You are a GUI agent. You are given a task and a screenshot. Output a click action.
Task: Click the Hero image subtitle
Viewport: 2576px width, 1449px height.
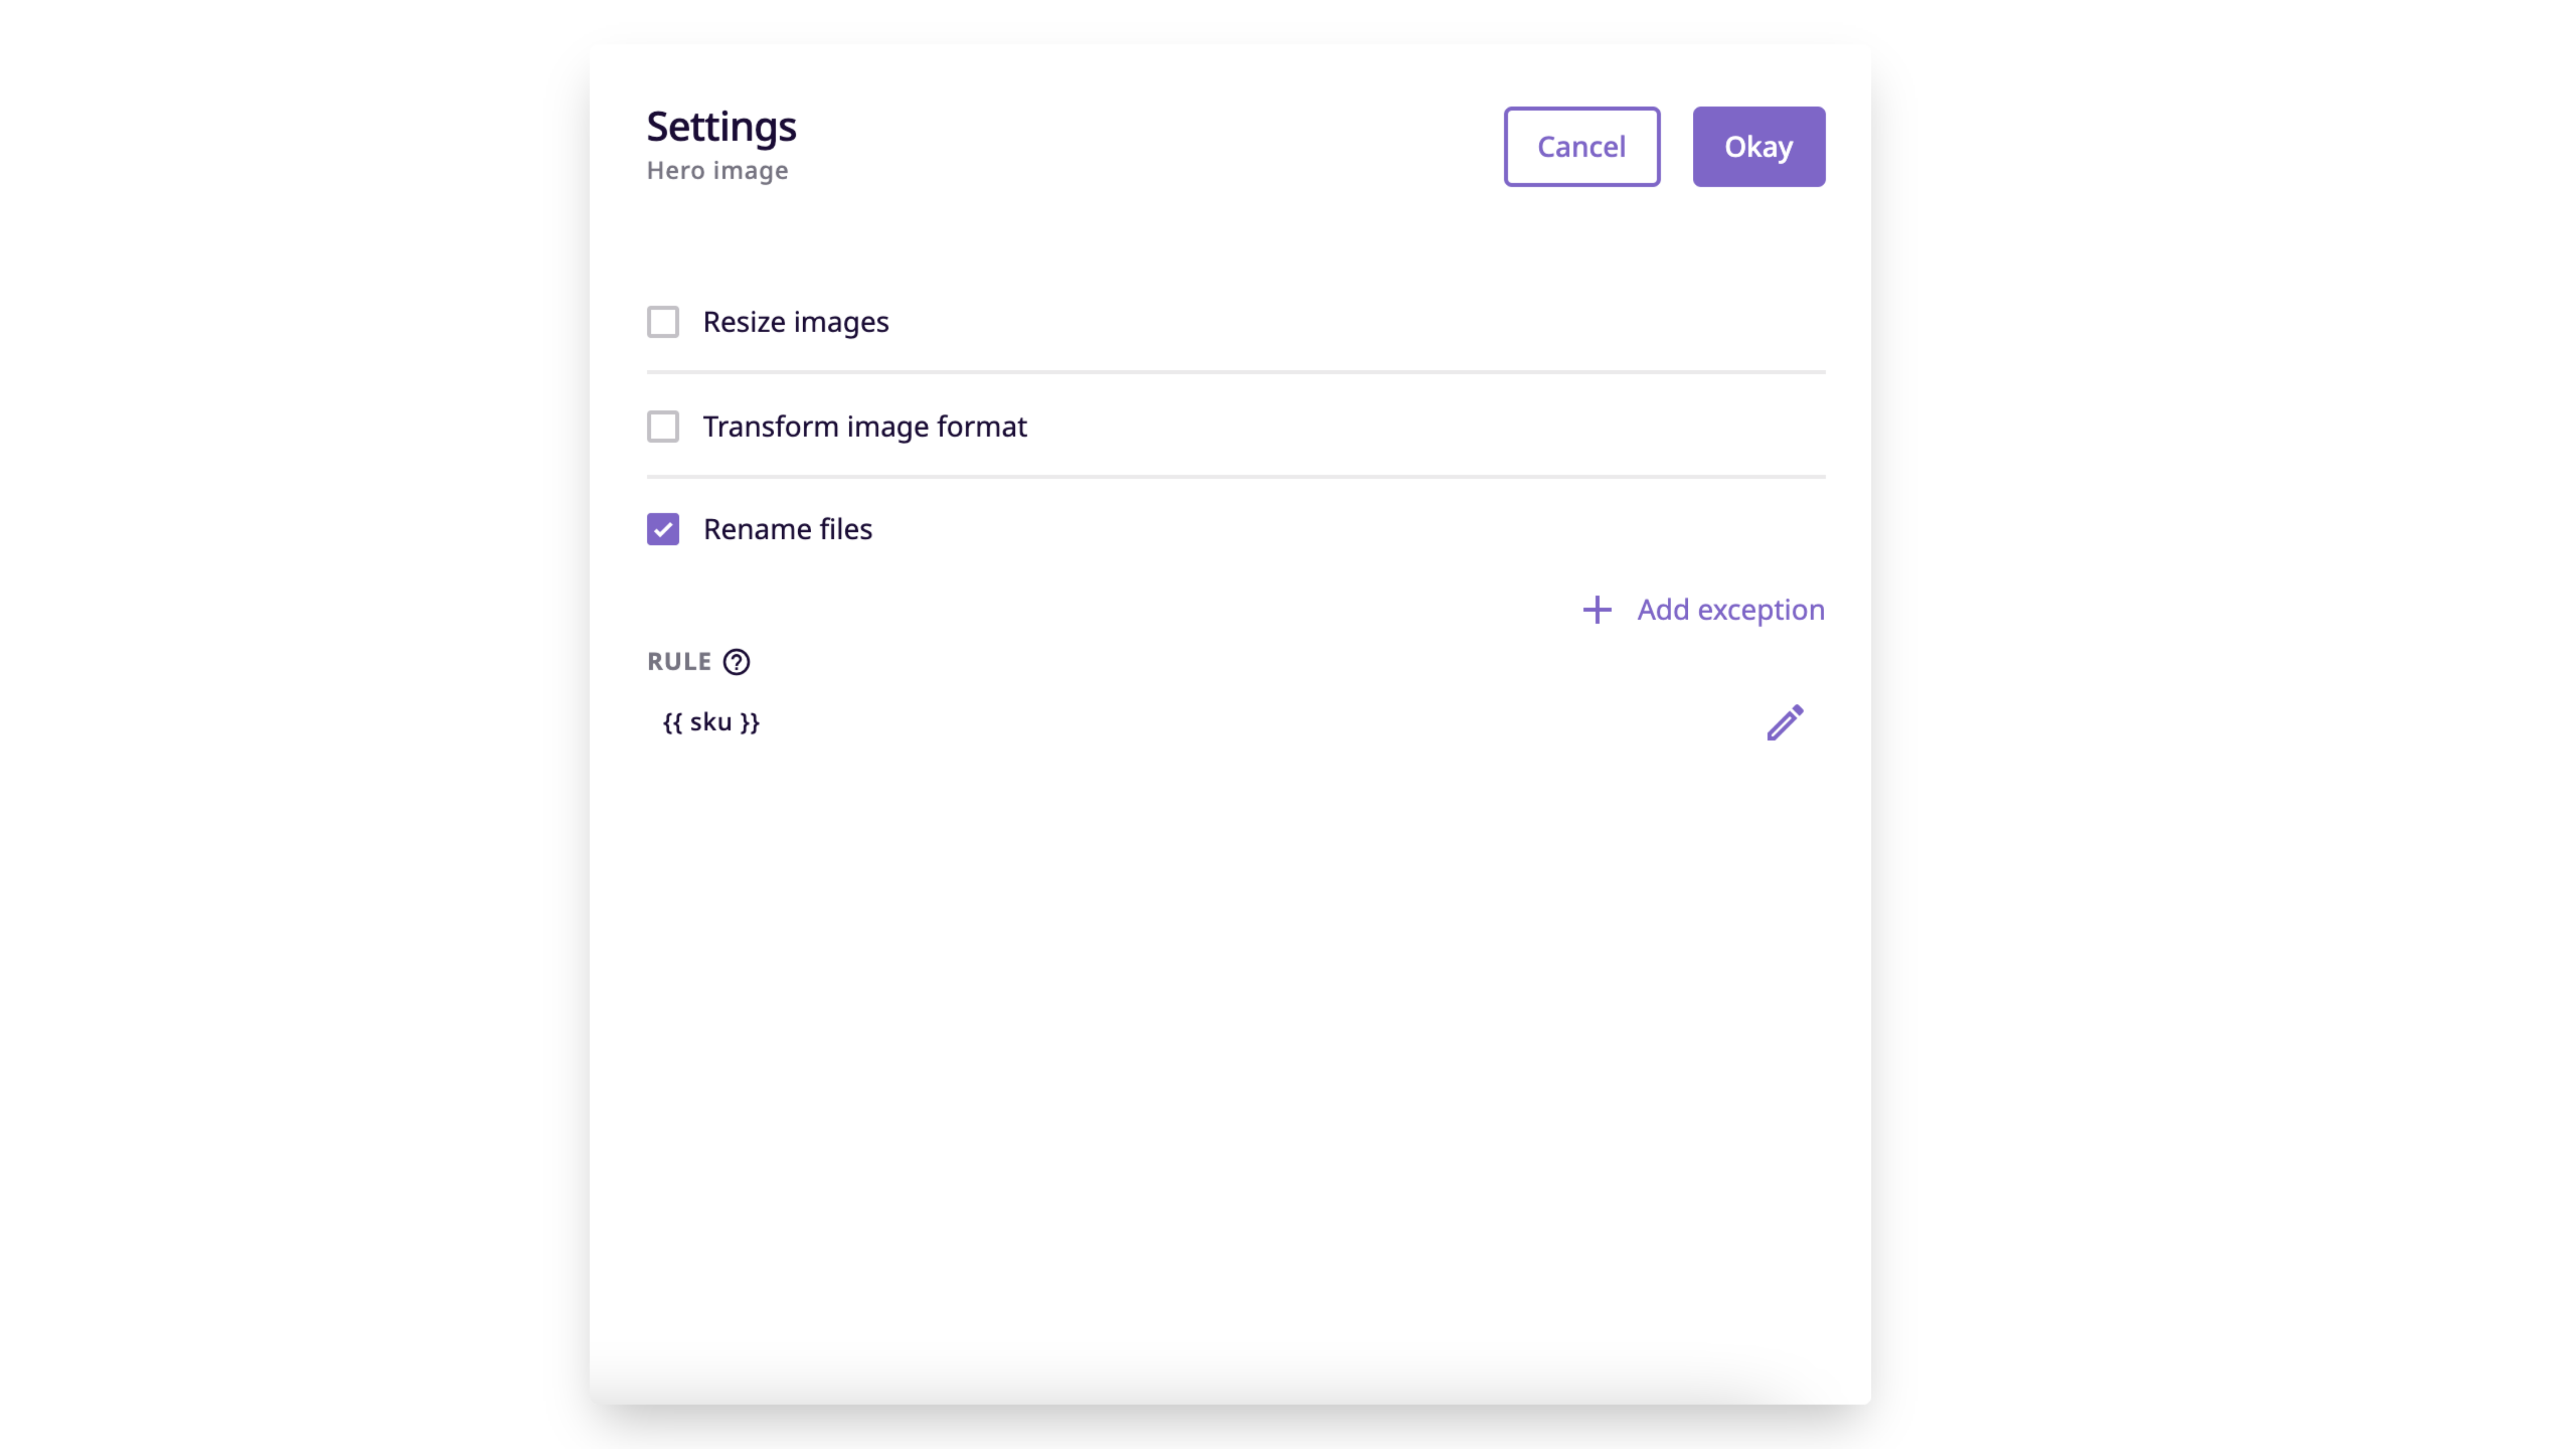(x=717, y=171)
